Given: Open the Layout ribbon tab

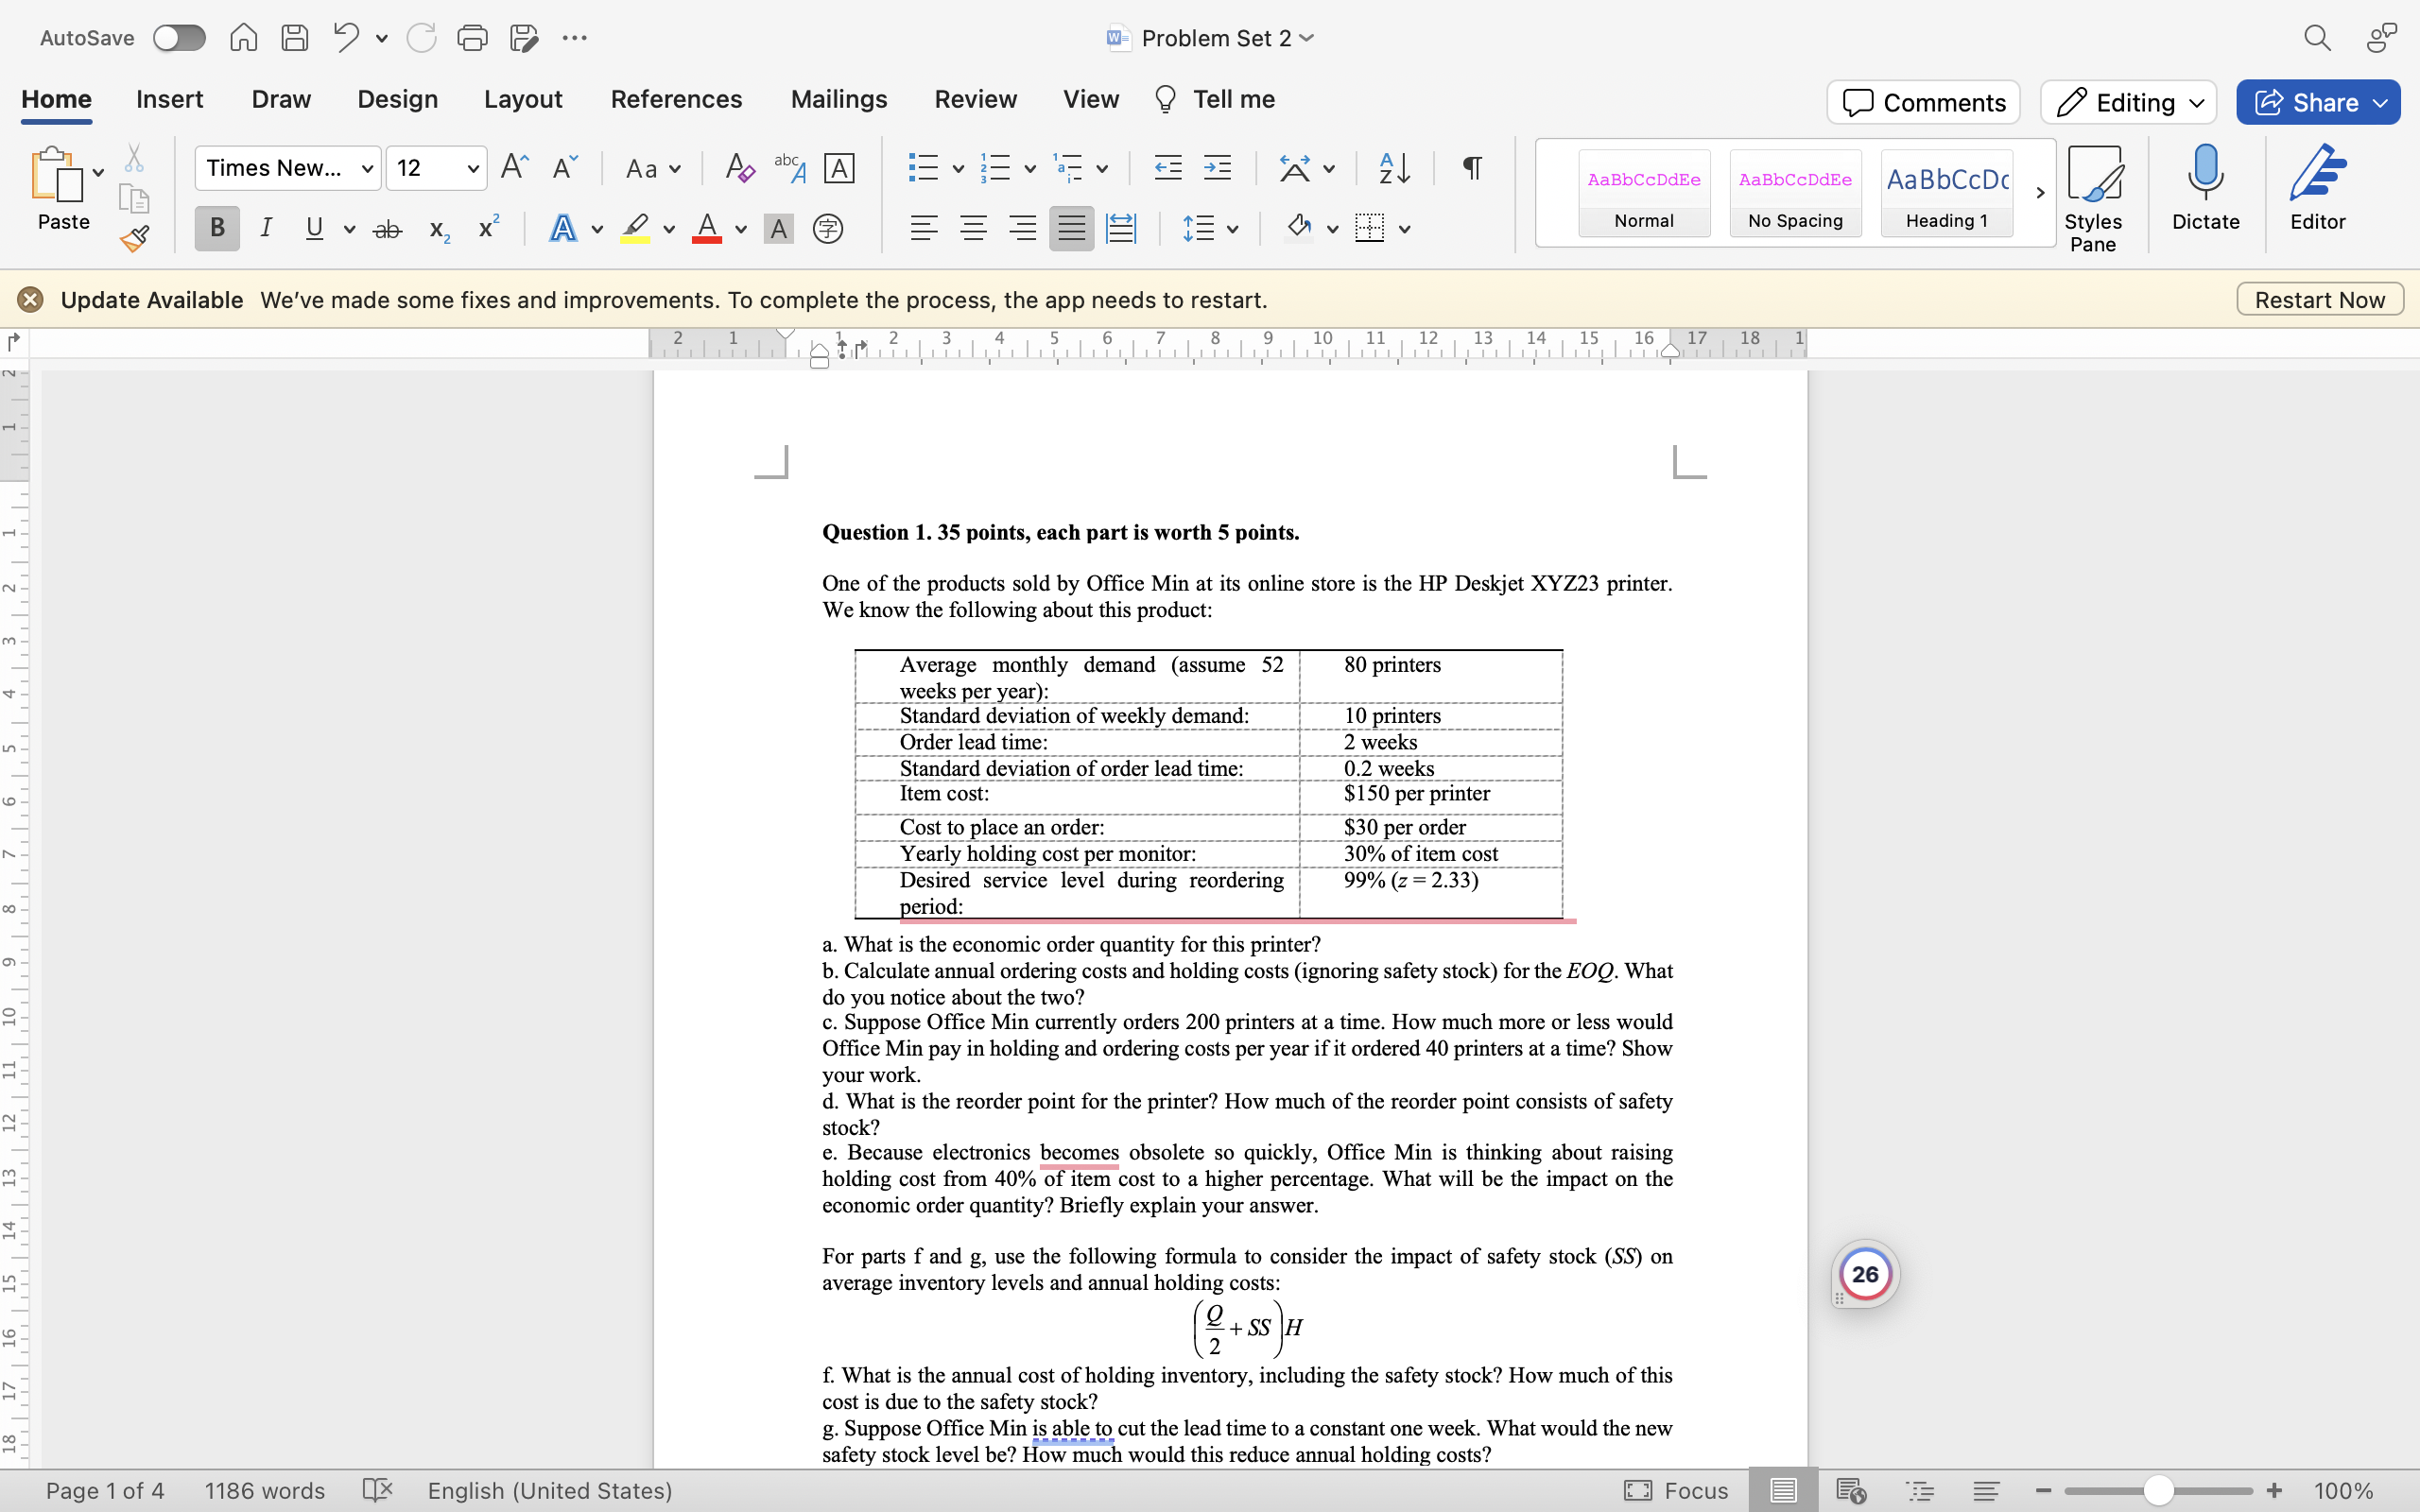Looking at the screenshot, I should 523,99.
